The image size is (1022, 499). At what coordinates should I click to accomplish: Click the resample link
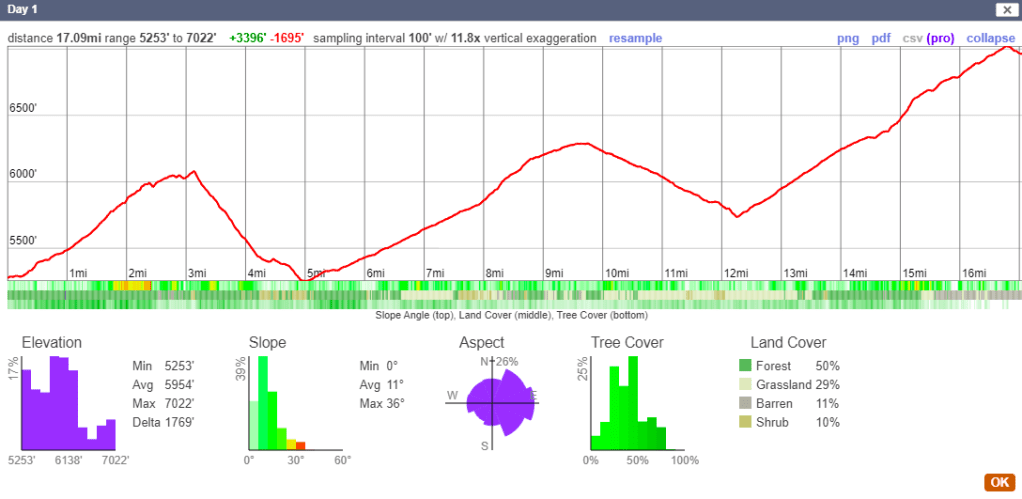[635, 38]
